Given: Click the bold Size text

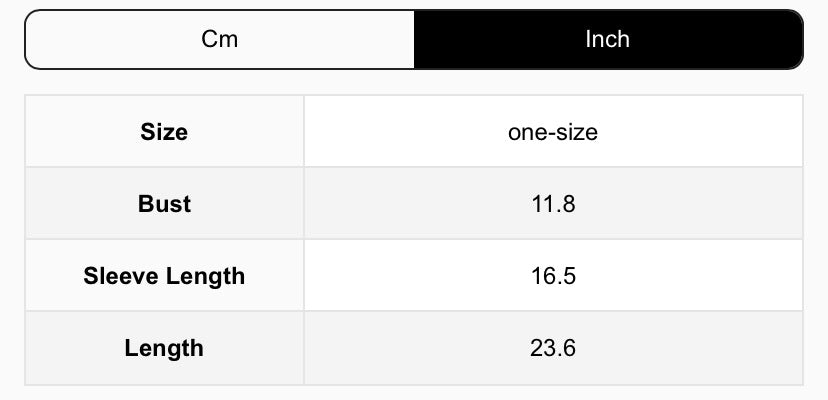Looking at the screenshot, I should [164, 132].
